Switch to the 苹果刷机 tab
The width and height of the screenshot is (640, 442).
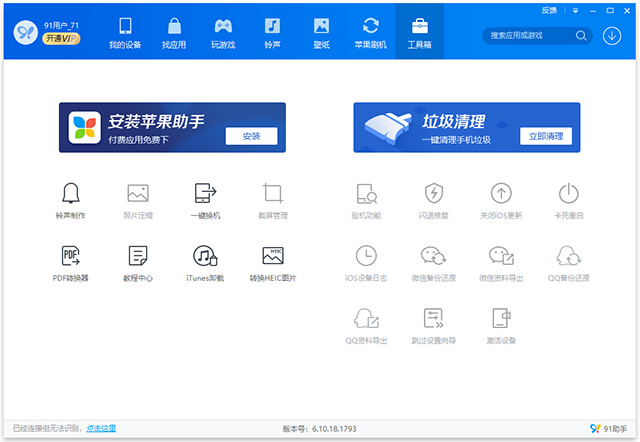[371, 33]
